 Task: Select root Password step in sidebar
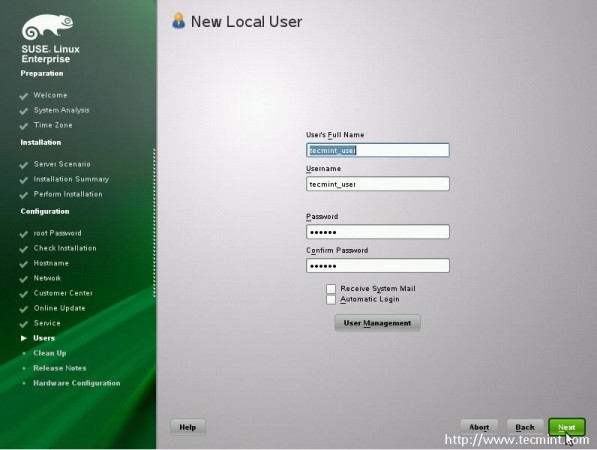(x=57, y=233)
